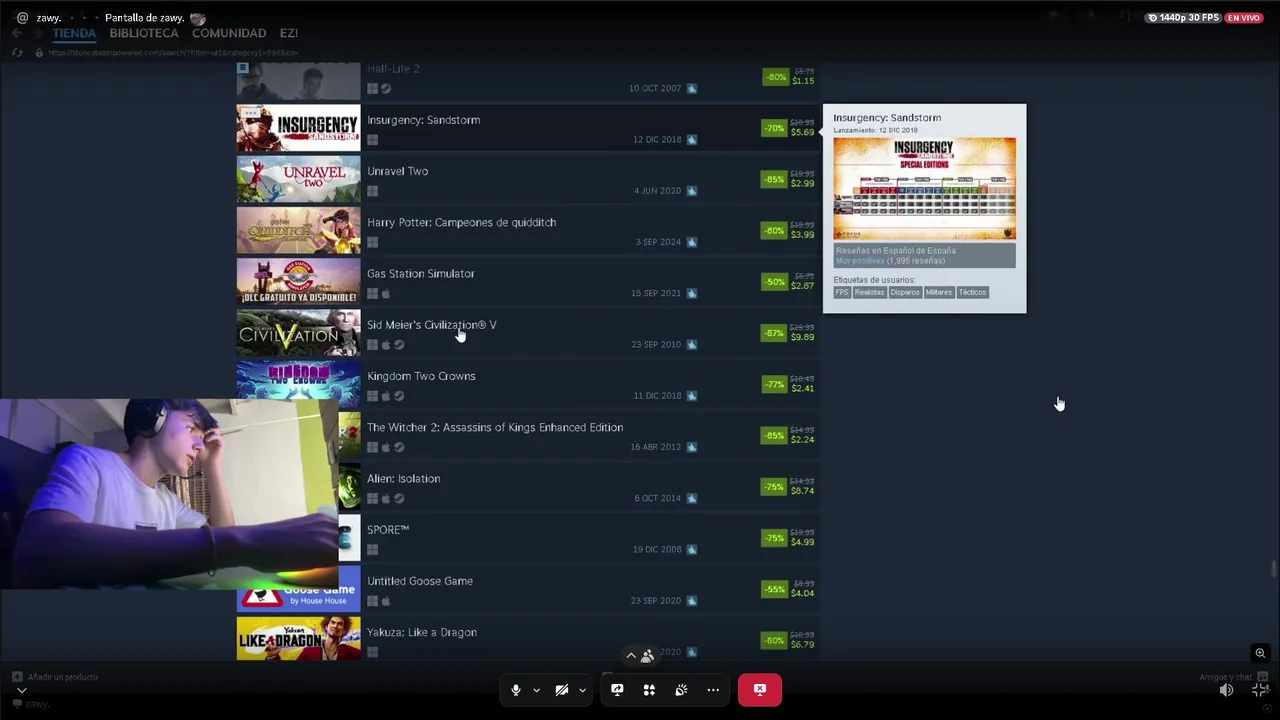Open the soundboard icon
Screen dimensions: 1280x720
coord(681,690)
